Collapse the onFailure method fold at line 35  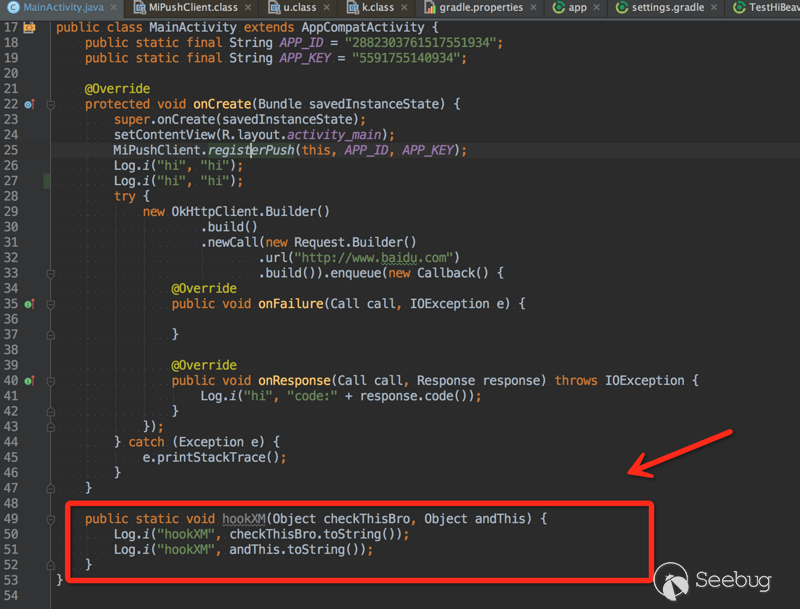(x=51, y=305)
